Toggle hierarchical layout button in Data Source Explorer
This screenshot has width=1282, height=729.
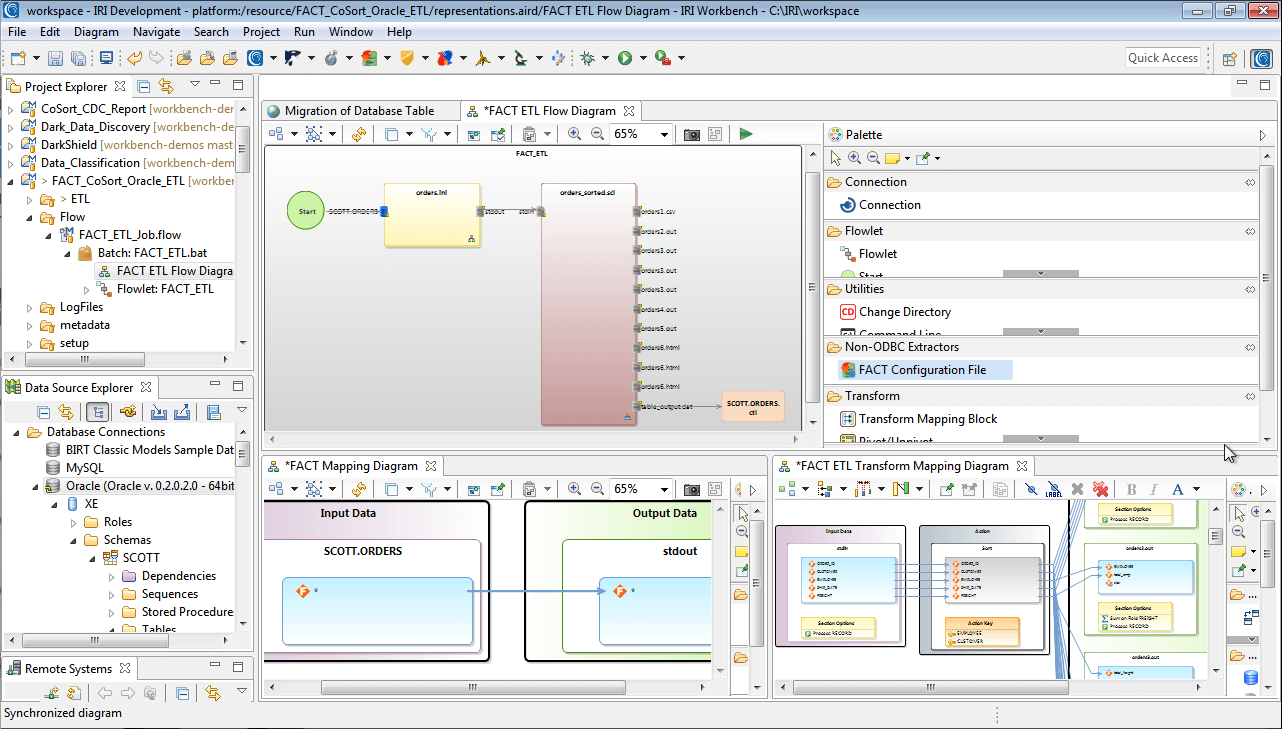coord(98,412)
